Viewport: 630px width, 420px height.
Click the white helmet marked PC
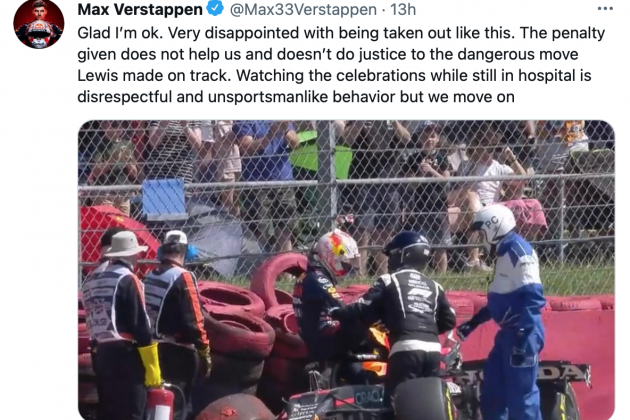tap(494, 223)
